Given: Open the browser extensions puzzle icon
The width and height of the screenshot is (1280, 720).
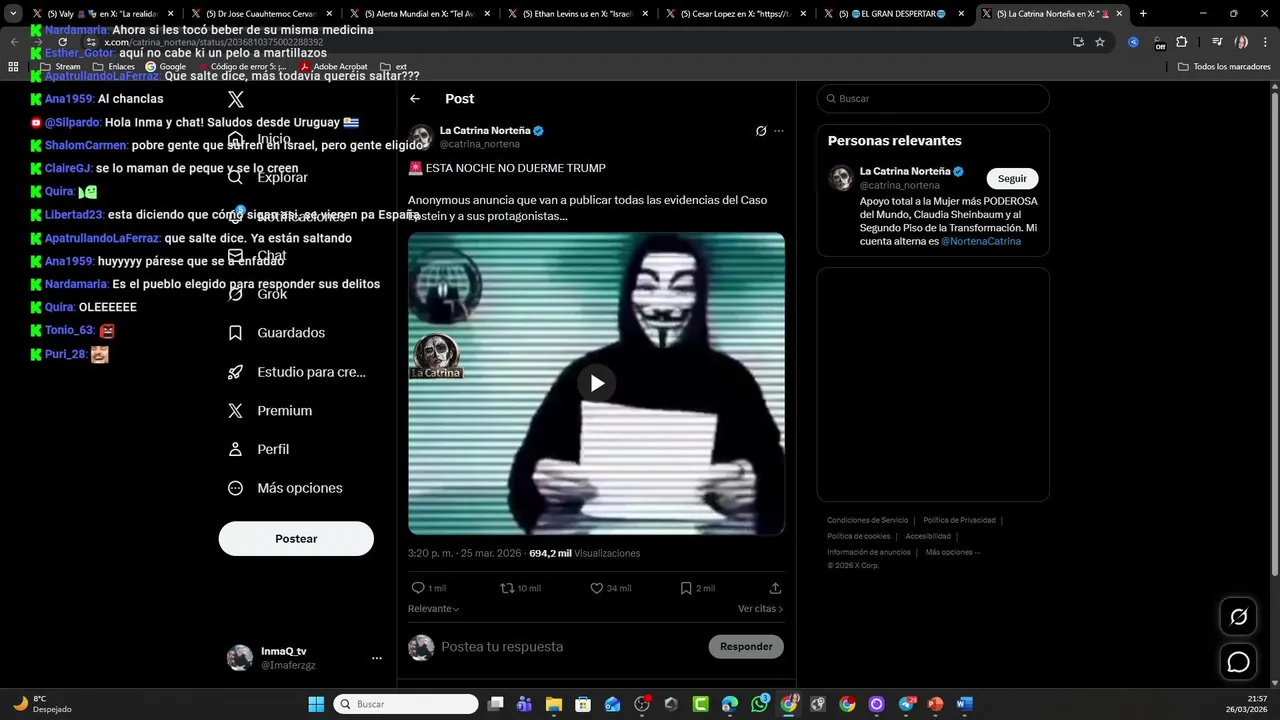Looking at the screenshot, I should tap(1182, 42).
